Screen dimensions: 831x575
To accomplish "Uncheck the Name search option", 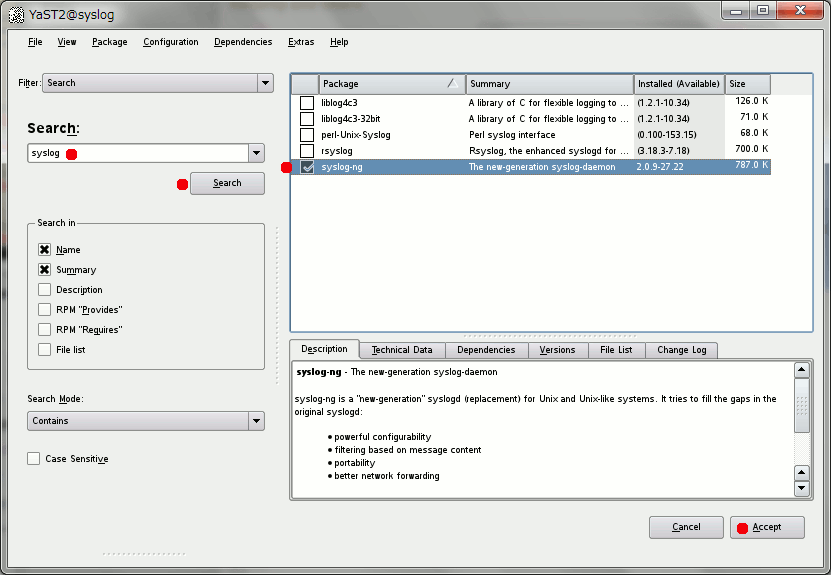I will click(x=45, y=250).
